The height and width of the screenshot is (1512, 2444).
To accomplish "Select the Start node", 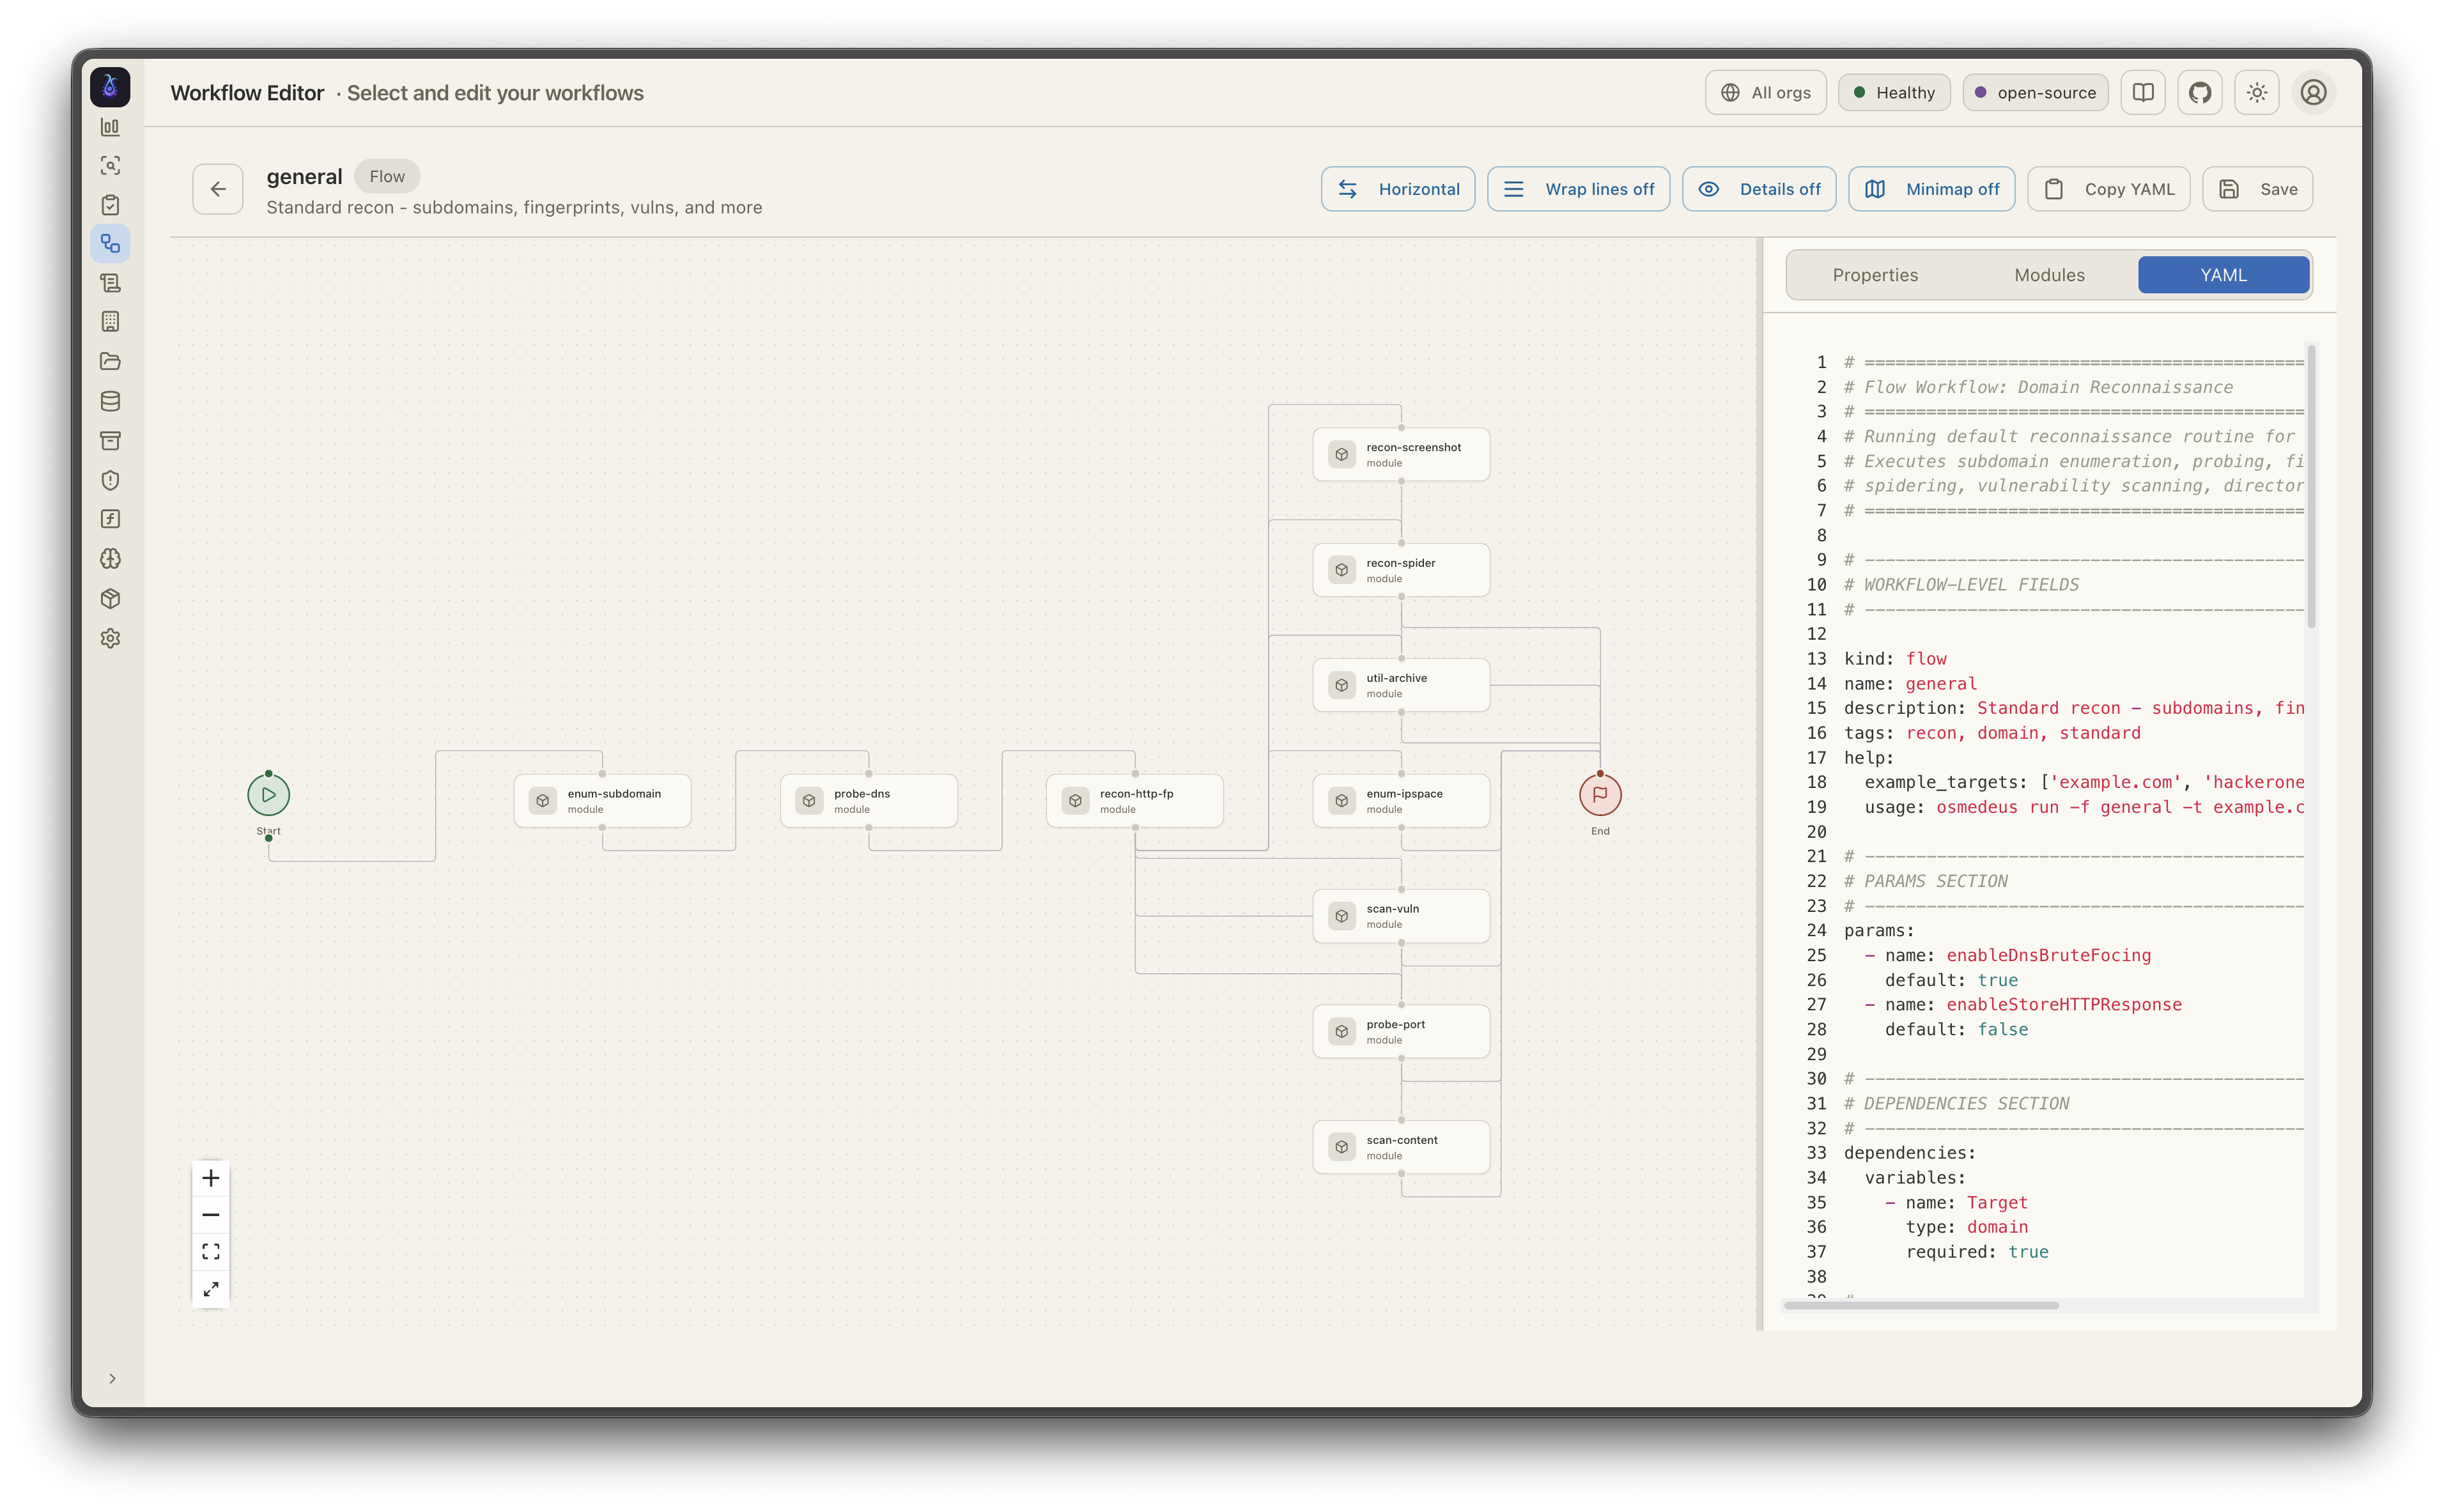I will click(x=268, y=795).
